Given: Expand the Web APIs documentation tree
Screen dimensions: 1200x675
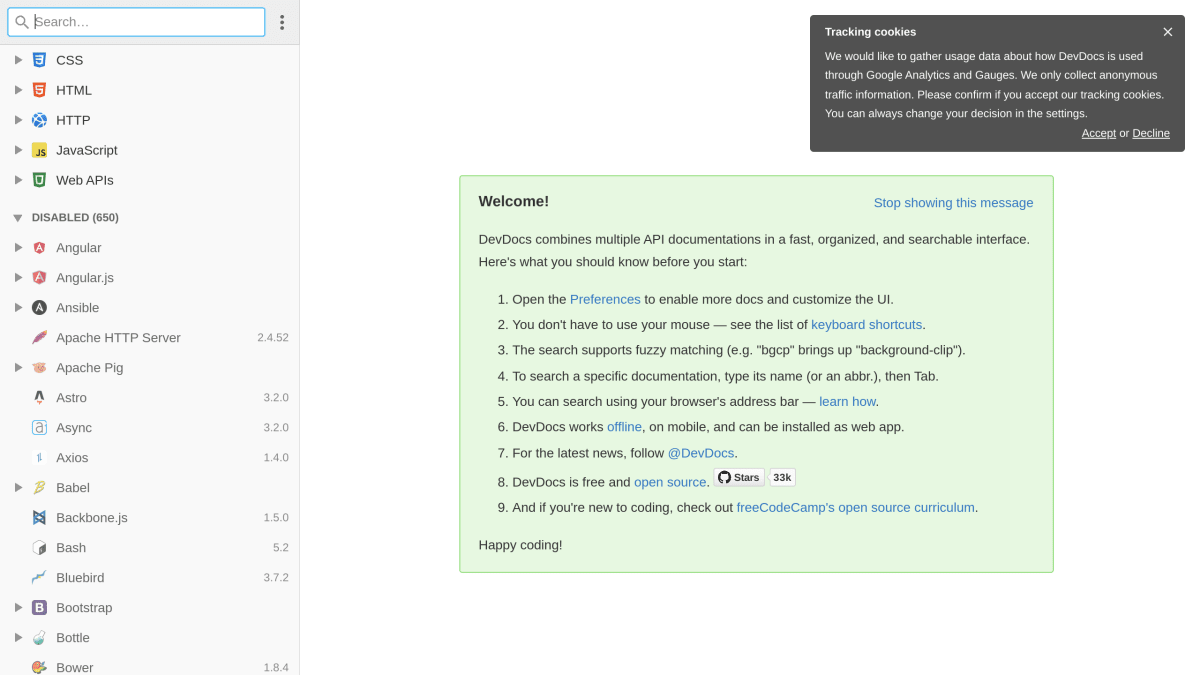Looking at the screenshot, I should click(x=18, y=180).
